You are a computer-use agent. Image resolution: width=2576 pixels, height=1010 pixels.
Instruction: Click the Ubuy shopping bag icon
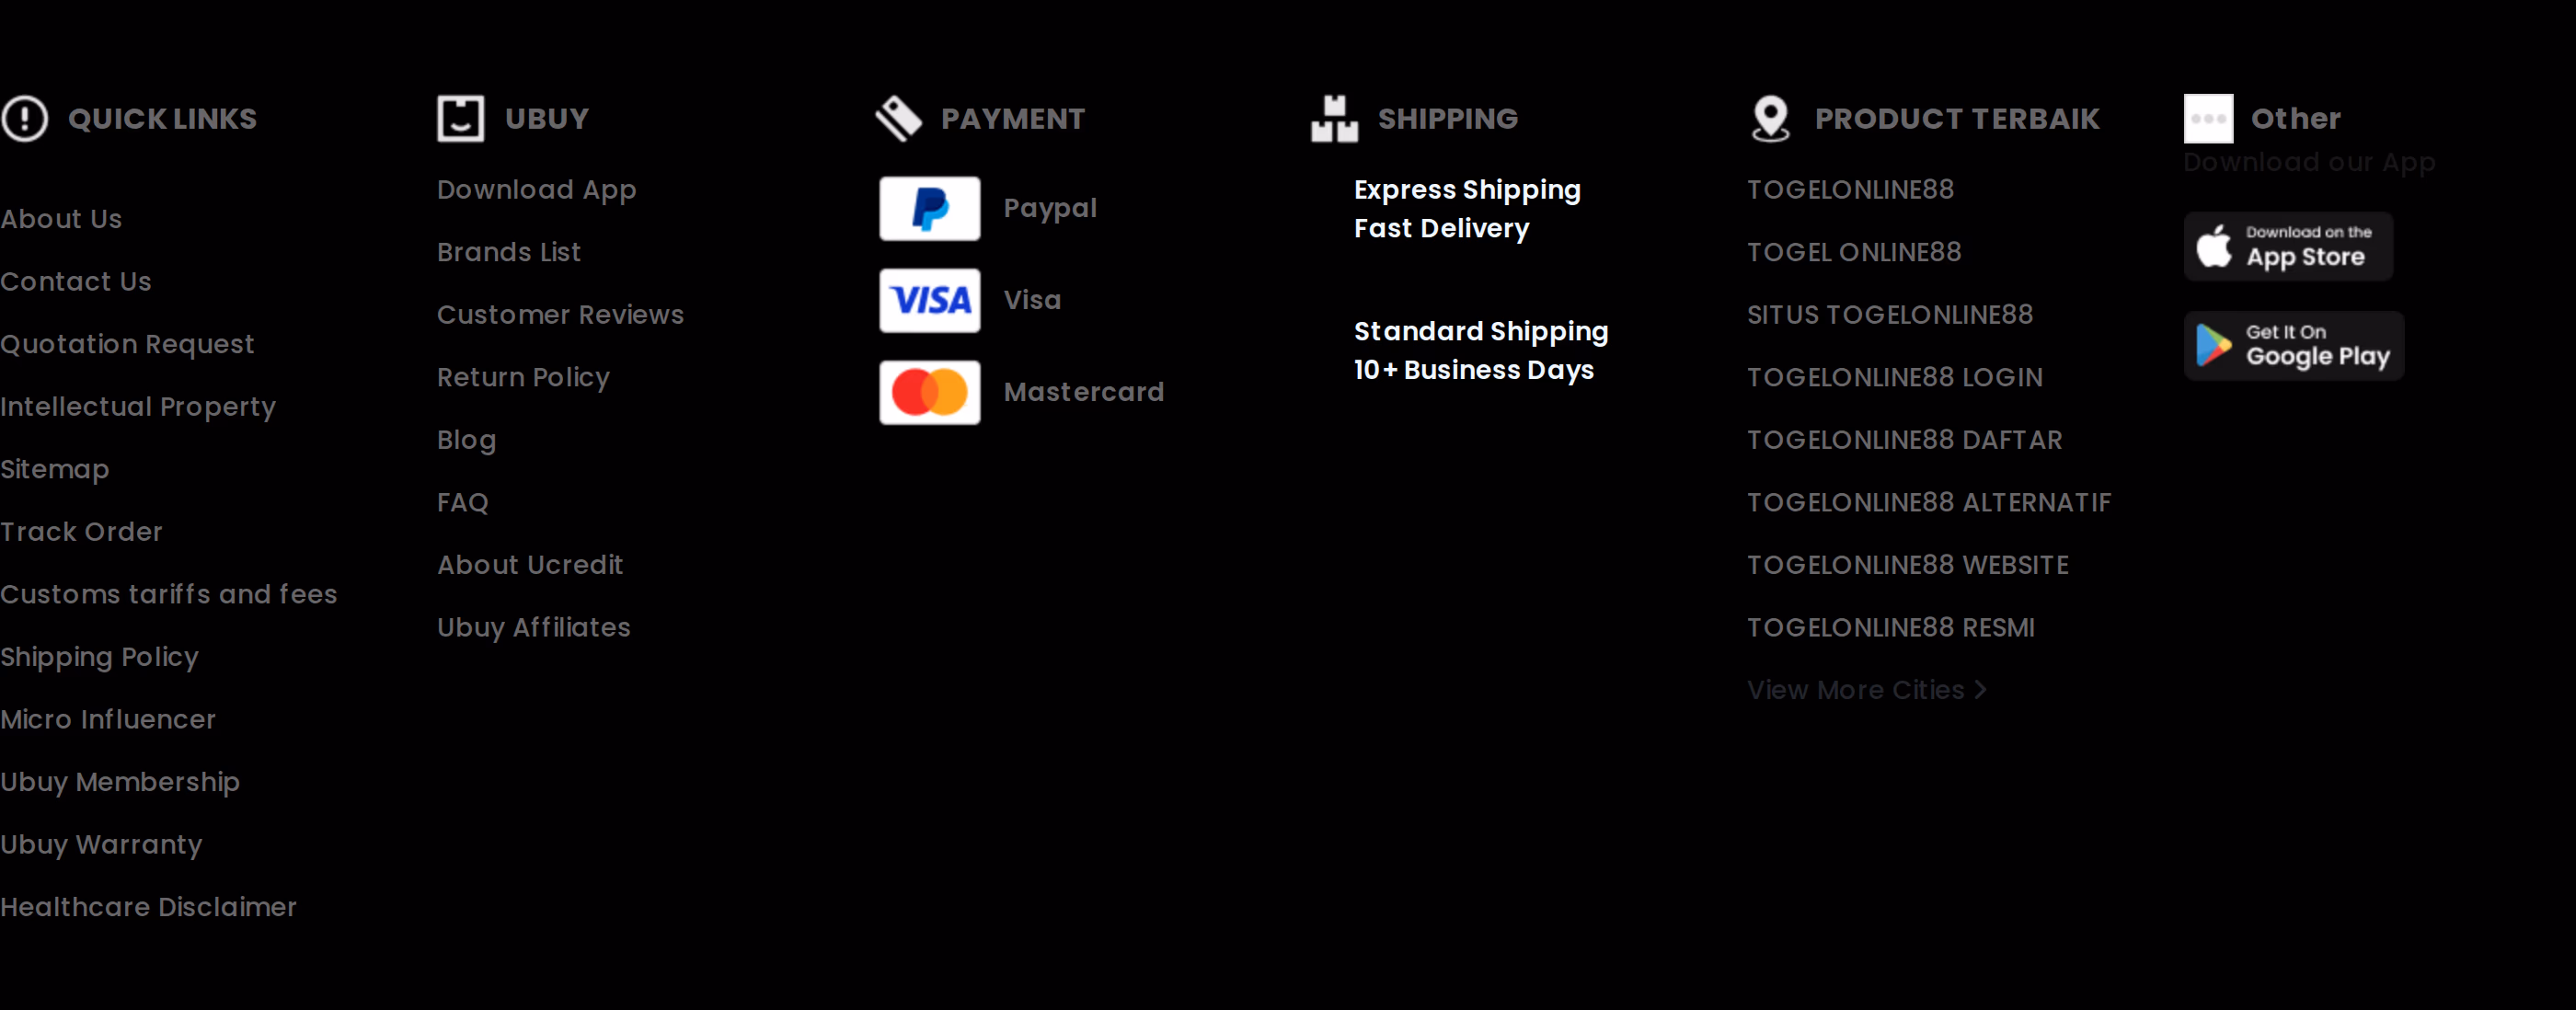pyautogui.click(x=461, y=119)
